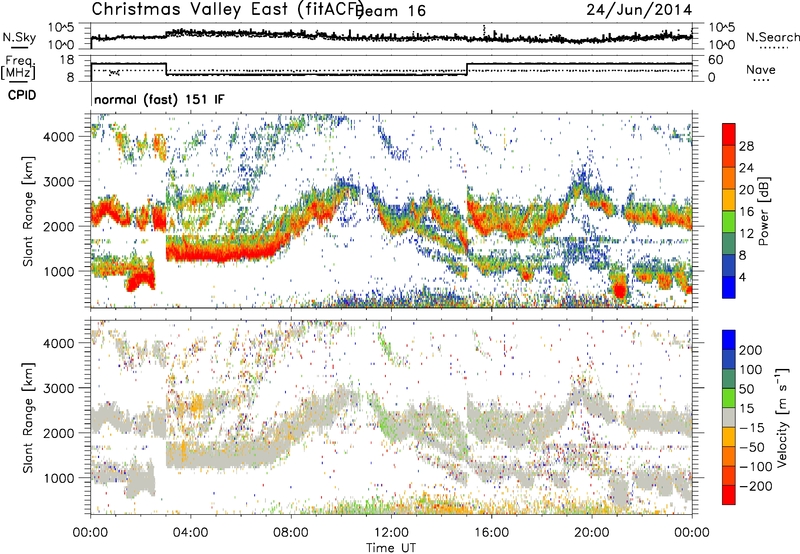Click the '12' label on power colorbar

[x=746, y=234]
